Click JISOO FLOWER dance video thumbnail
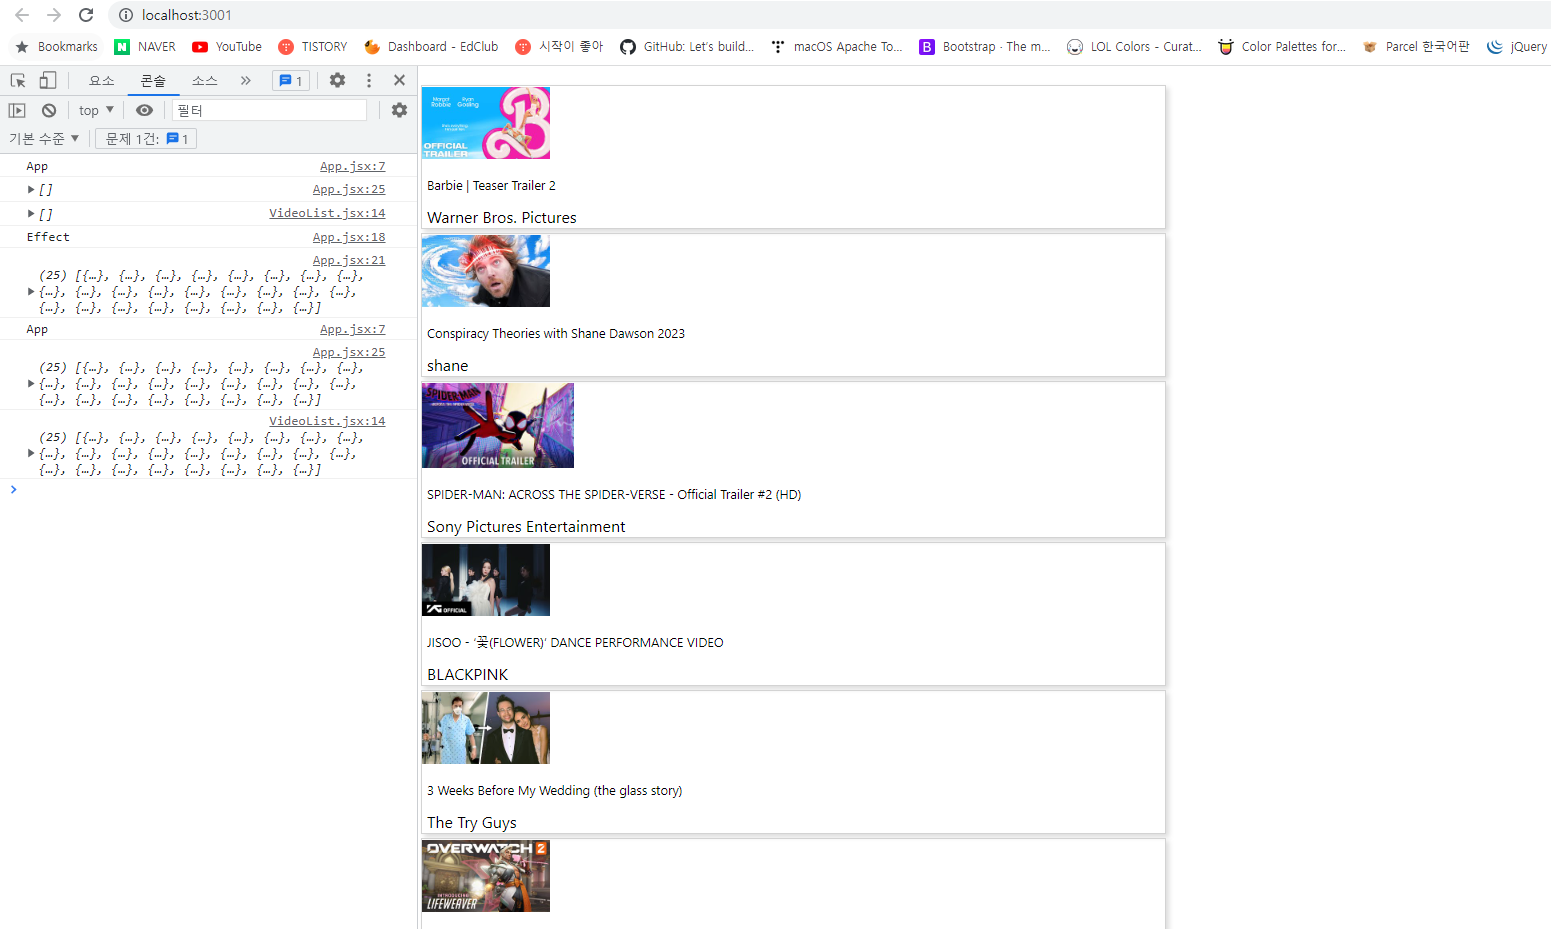The width and height of the screenshot is (1551, 929). 486,580
